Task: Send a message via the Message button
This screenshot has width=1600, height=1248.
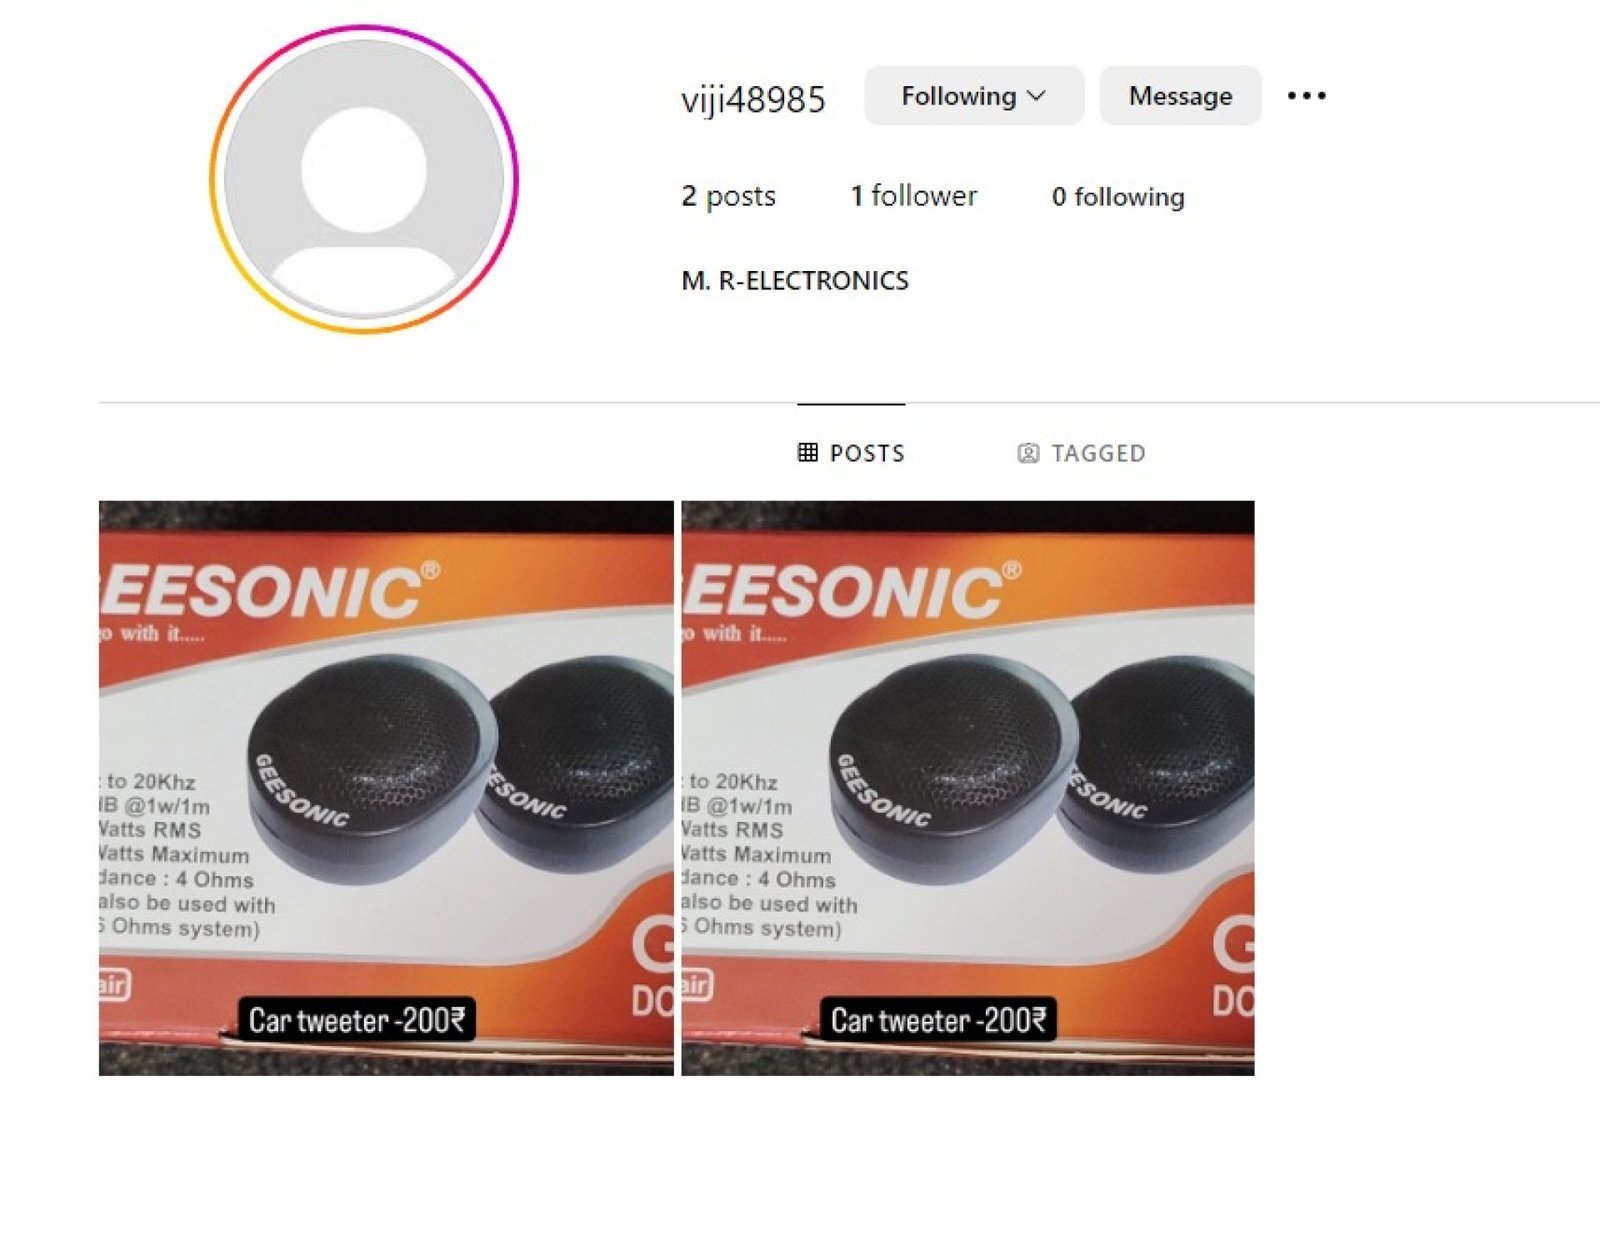Action: 1180,96
